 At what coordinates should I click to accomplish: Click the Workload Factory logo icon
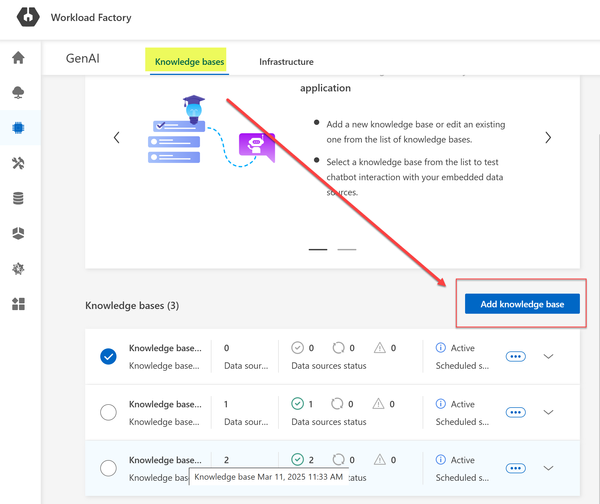click(28, 17)
